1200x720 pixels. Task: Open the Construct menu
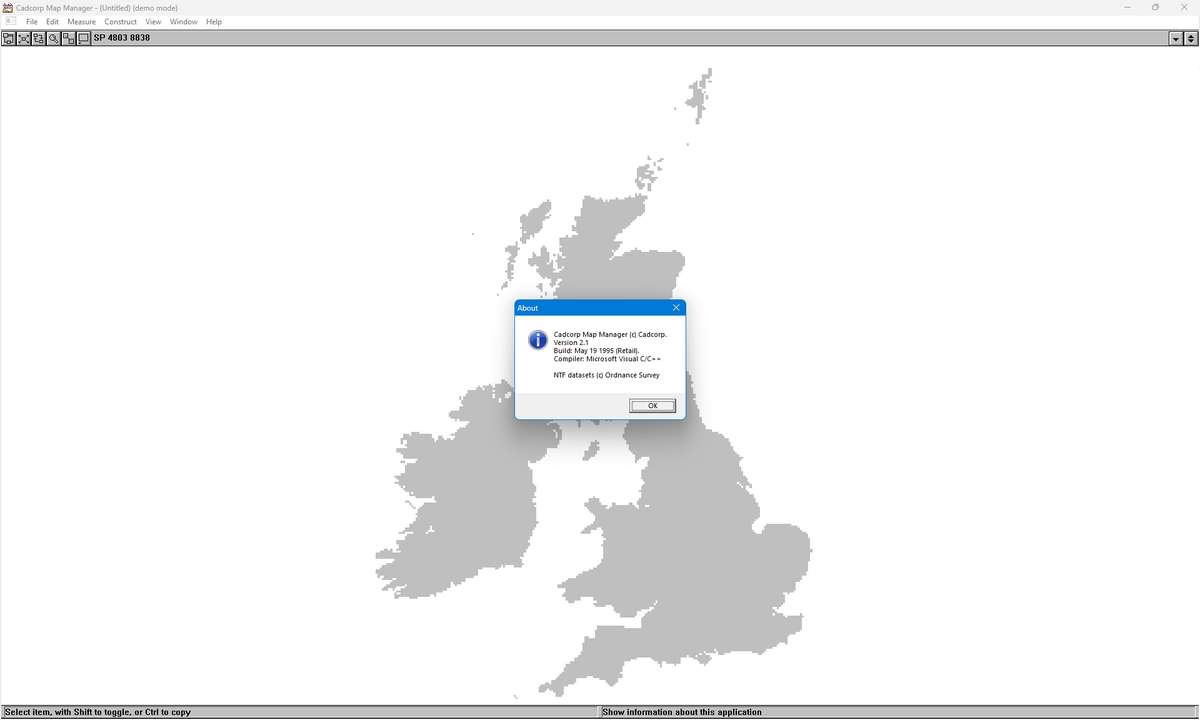[121, 22]
